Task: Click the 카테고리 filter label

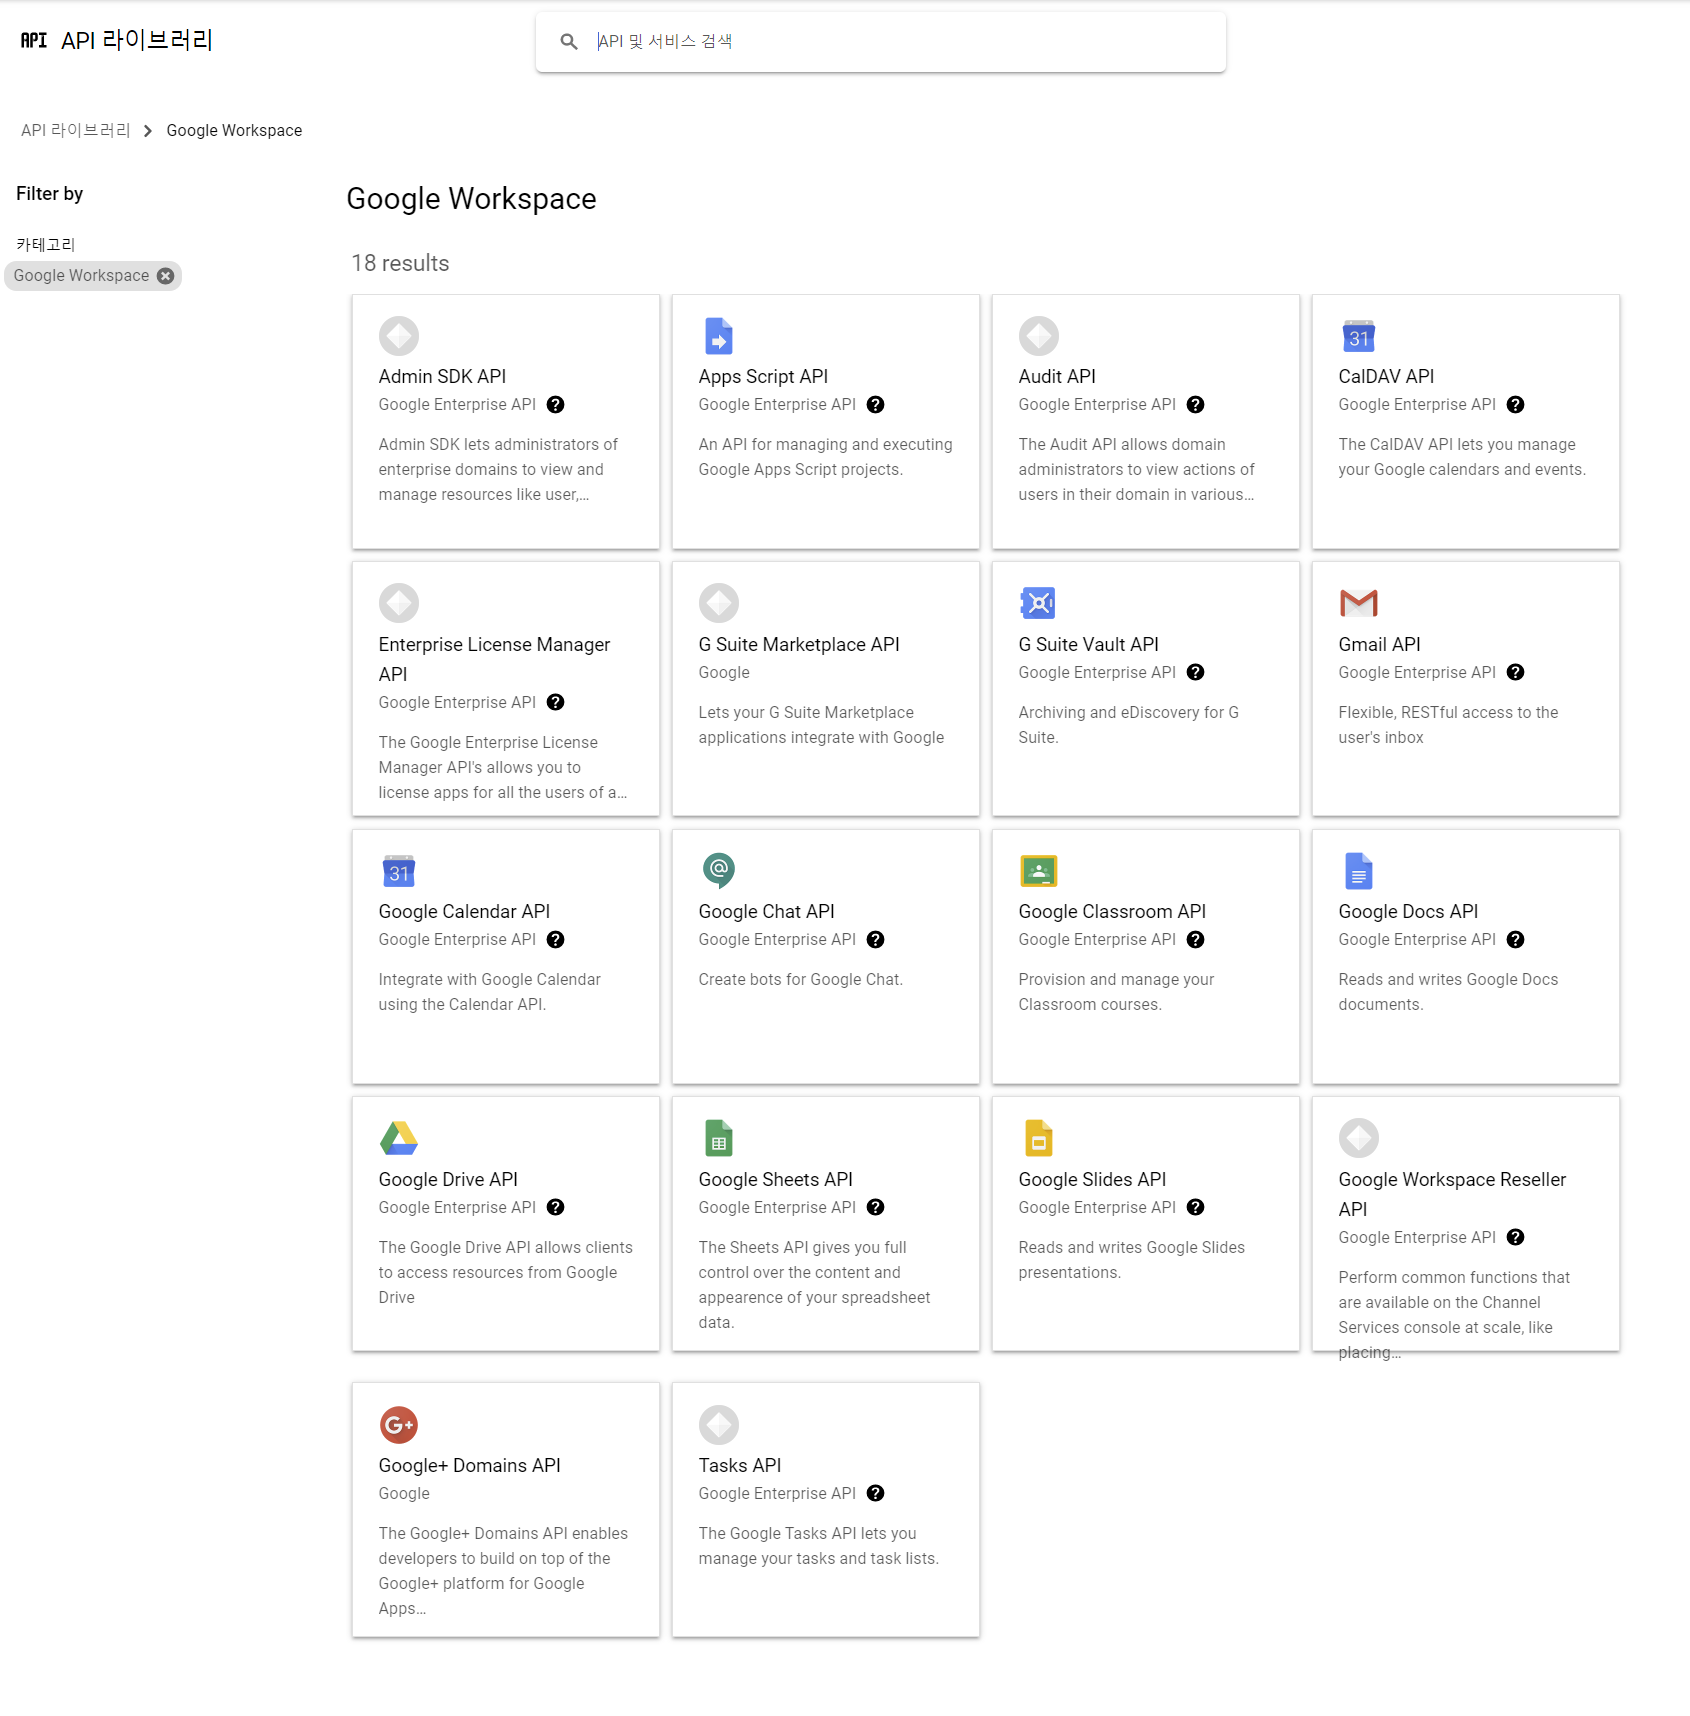Action: coord(46,244)
